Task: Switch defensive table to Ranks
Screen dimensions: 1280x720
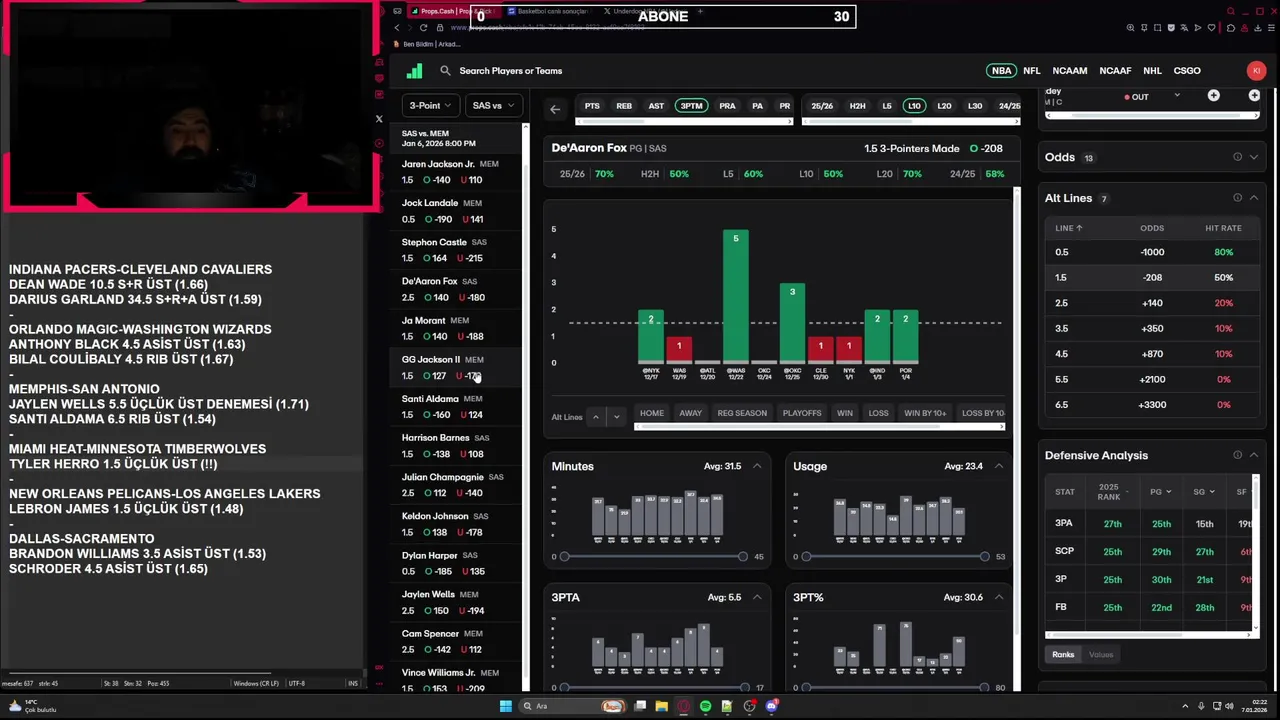Action: click(x=1063, y=655)
